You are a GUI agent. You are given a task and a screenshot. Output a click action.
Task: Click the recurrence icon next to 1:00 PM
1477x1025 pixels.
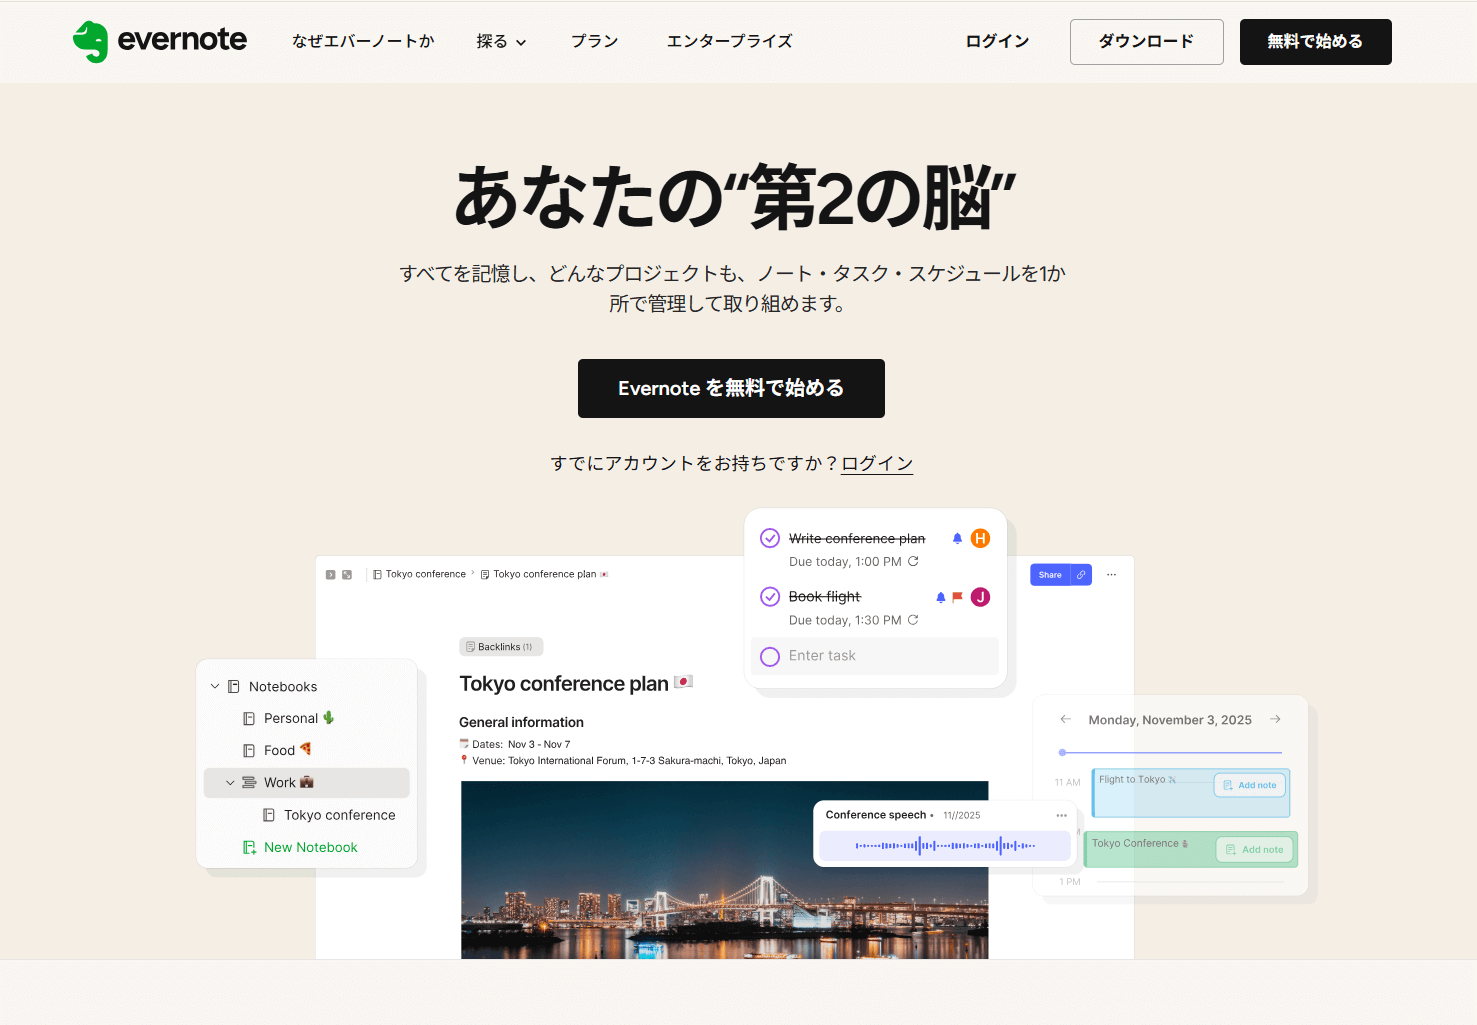tap(913, 562)
